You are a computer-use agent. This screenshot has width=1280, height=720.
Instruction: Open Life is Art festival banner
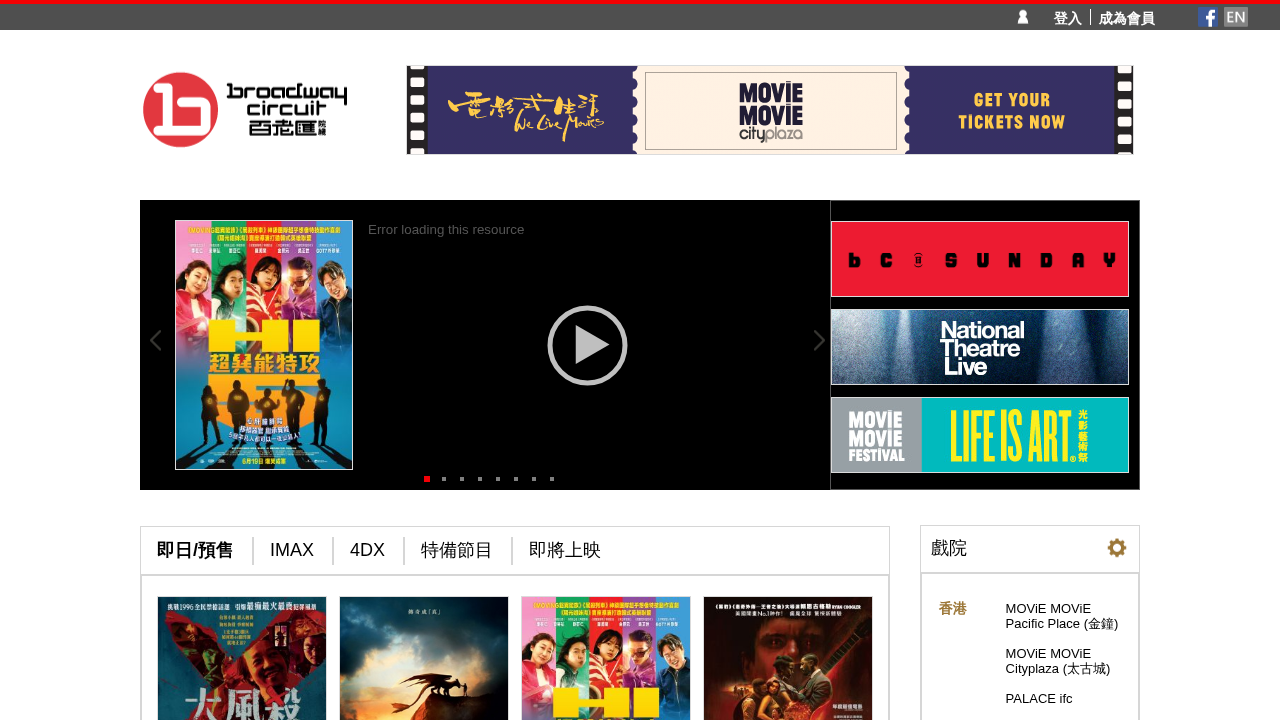(980, 435)
